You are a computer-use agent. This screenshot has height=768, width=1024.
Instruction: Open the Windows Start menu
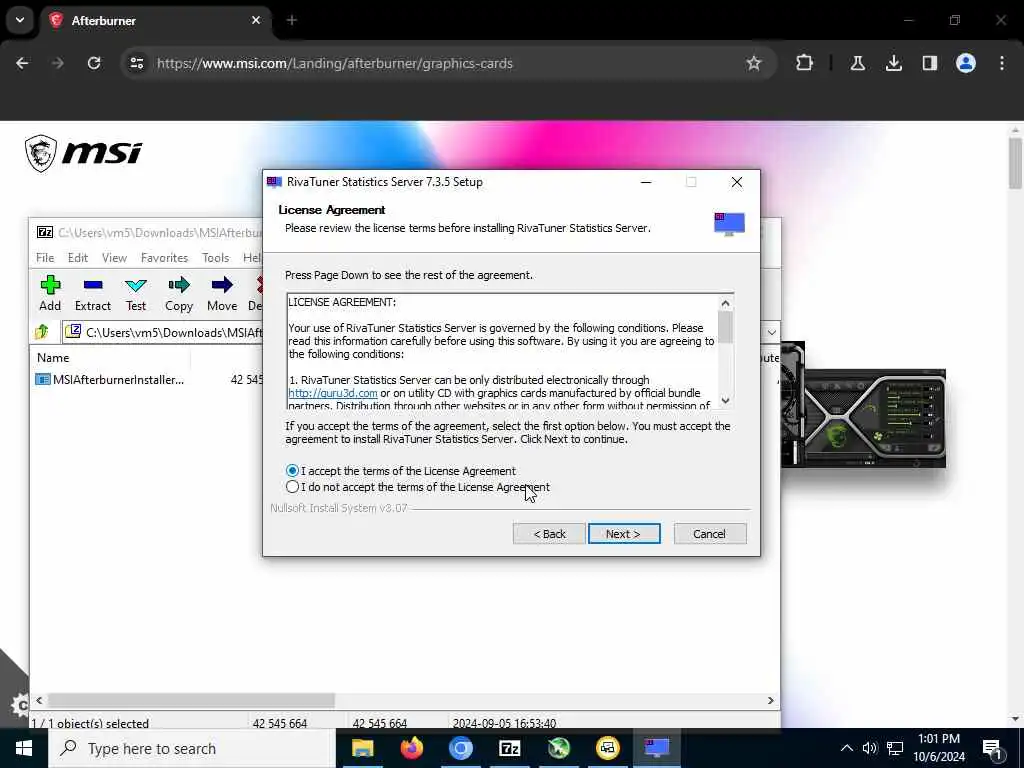(24, 748)
